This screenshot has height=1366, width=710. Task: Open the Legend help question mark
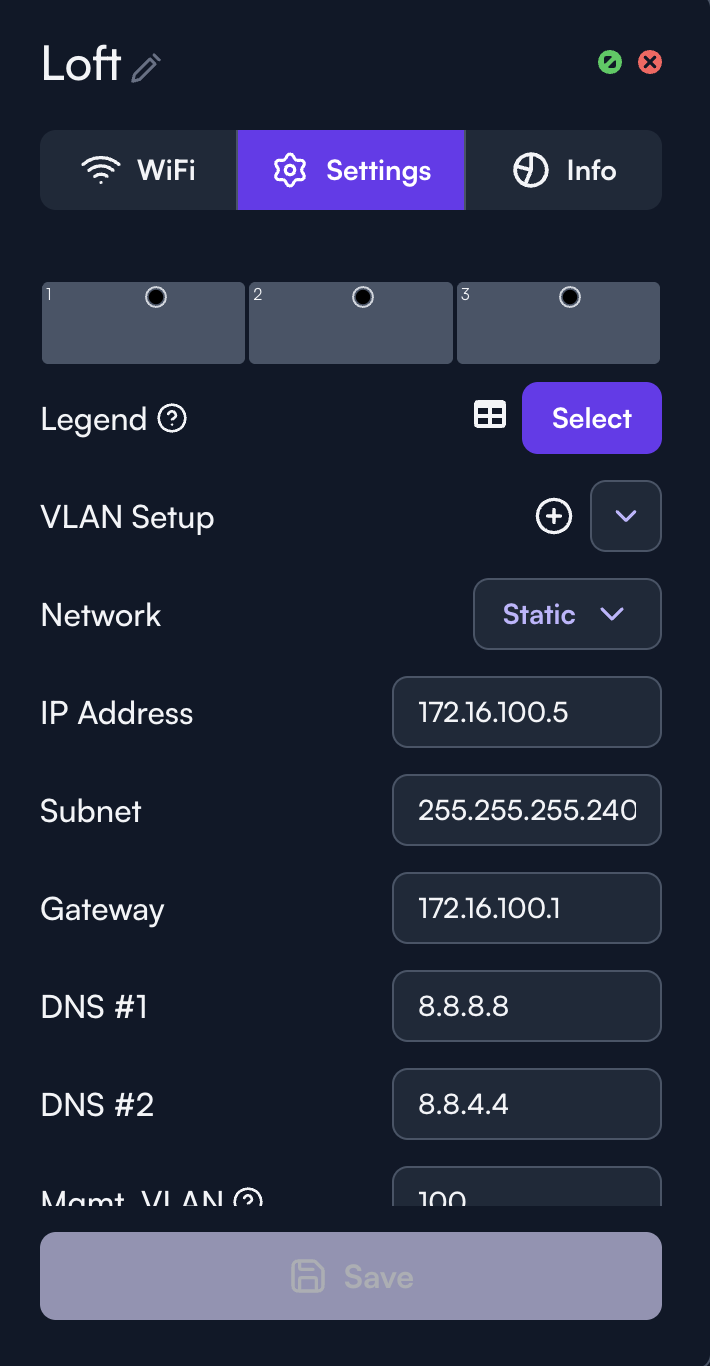point(172,418)
